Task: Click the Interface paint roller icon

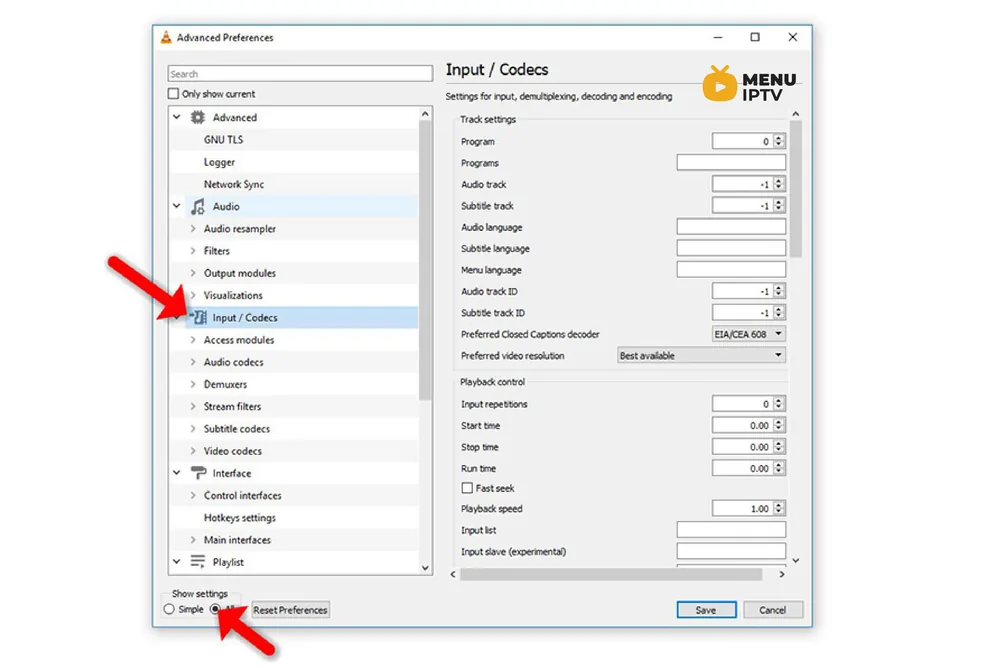Action: point(198,473)
